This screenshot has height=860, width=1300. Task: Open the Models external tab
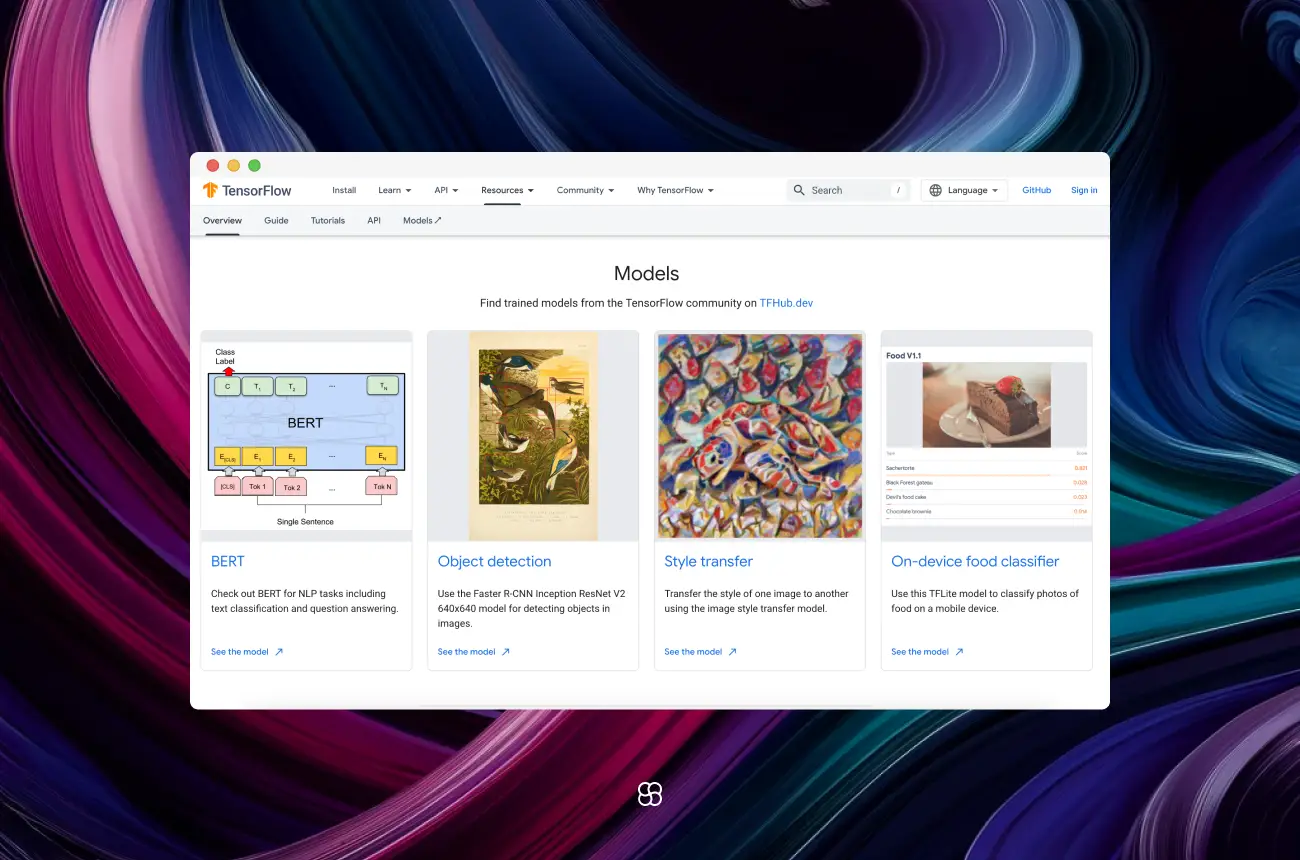(x=422, y=220)
